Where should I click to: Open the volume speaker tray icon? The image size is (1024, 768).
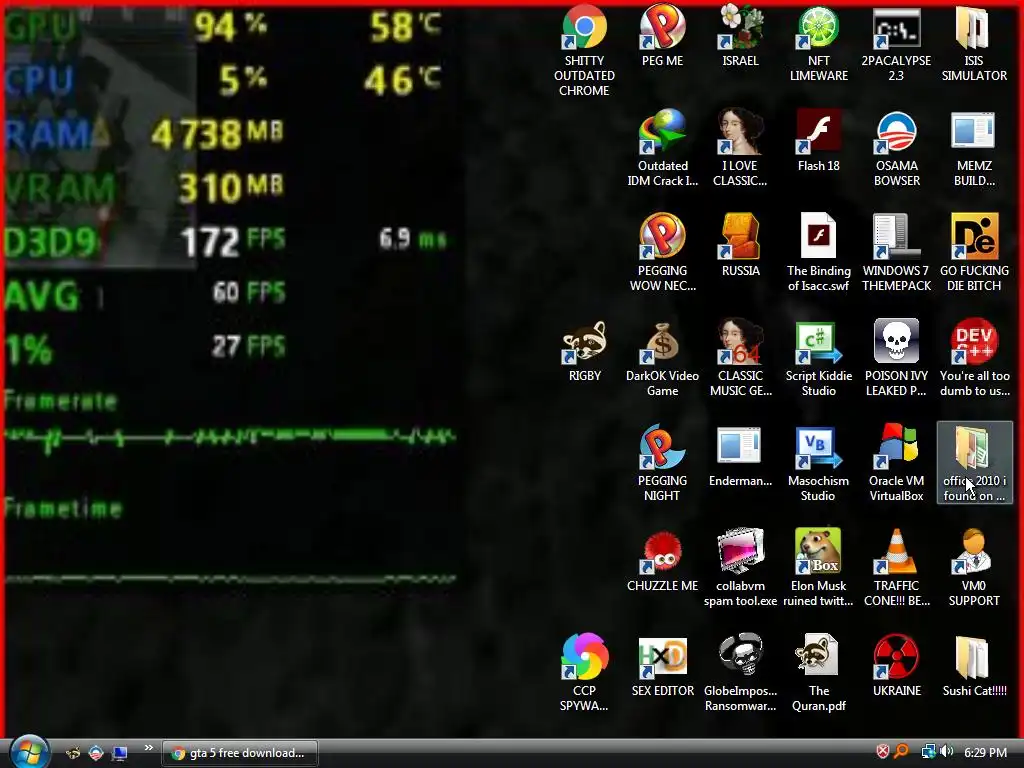[x=946, y=752]
